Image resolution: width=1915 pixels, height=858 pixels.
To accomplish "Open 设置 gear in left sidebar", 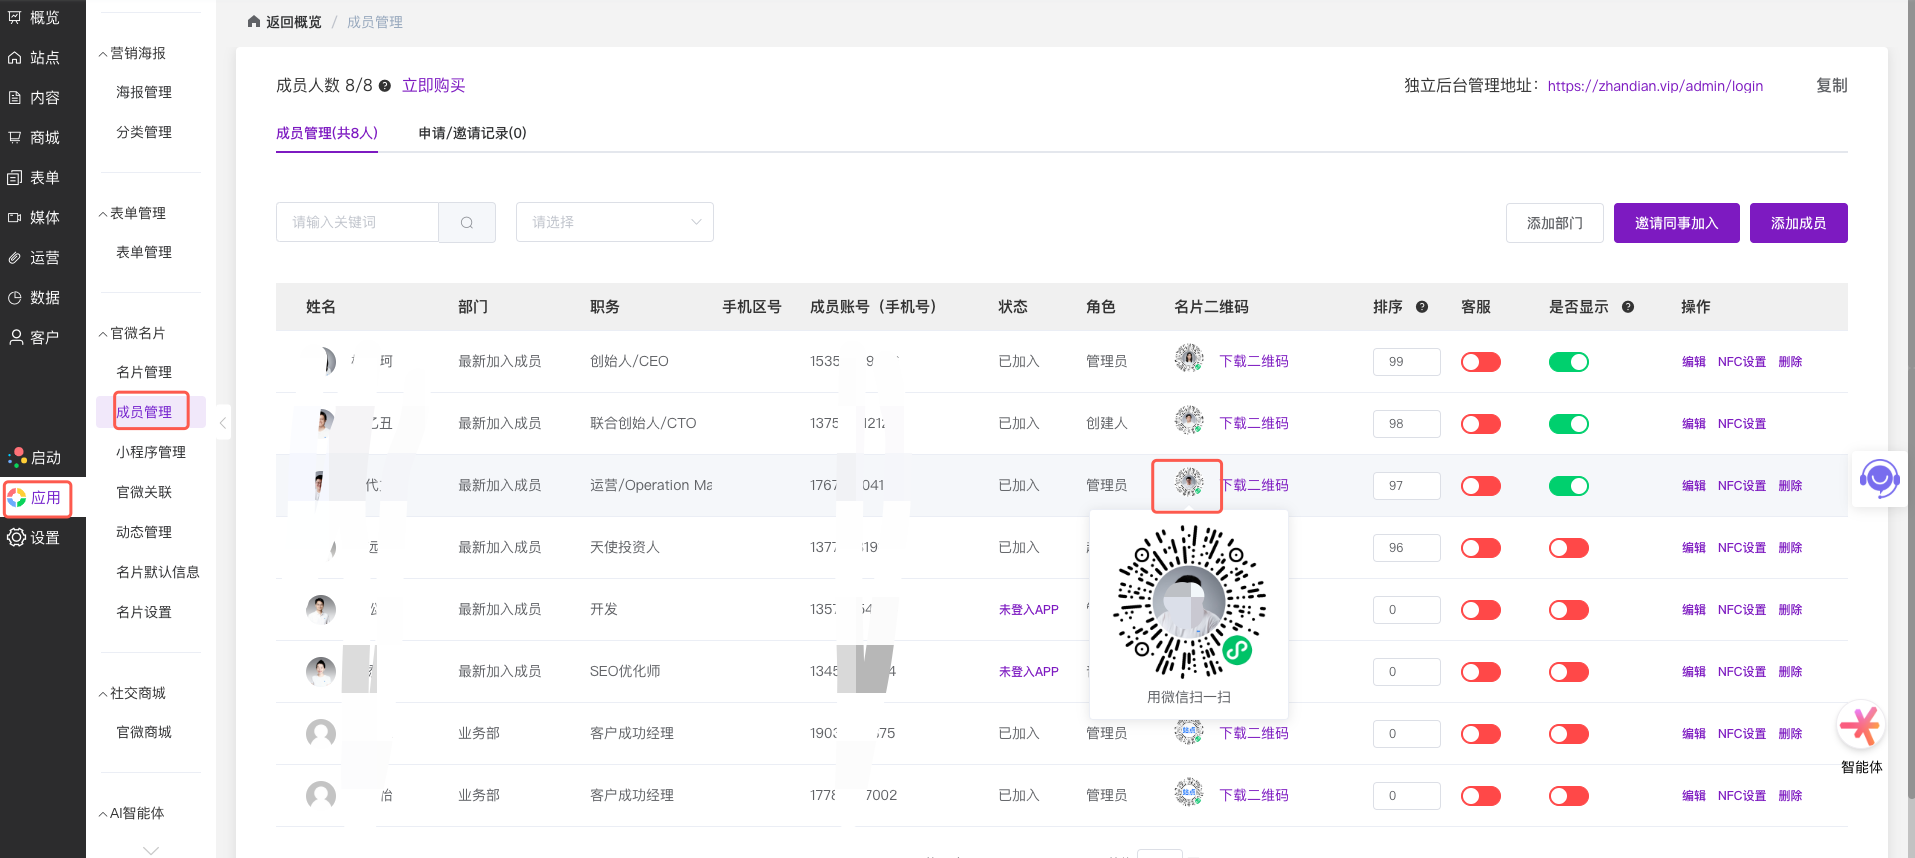I will [x=17, y=537].
